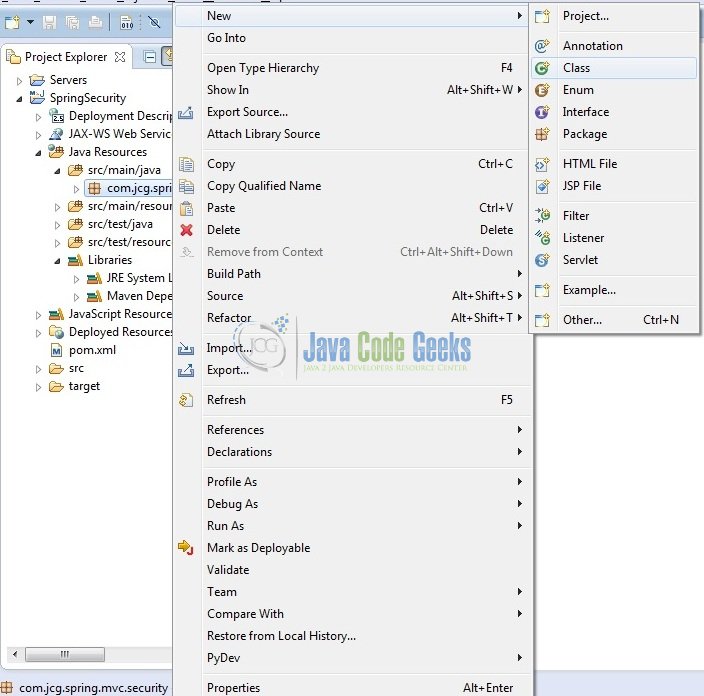Select Deployed Resources node
This screenshot has width=704, height=696.
pyautogui.click(x=120, y=332)
